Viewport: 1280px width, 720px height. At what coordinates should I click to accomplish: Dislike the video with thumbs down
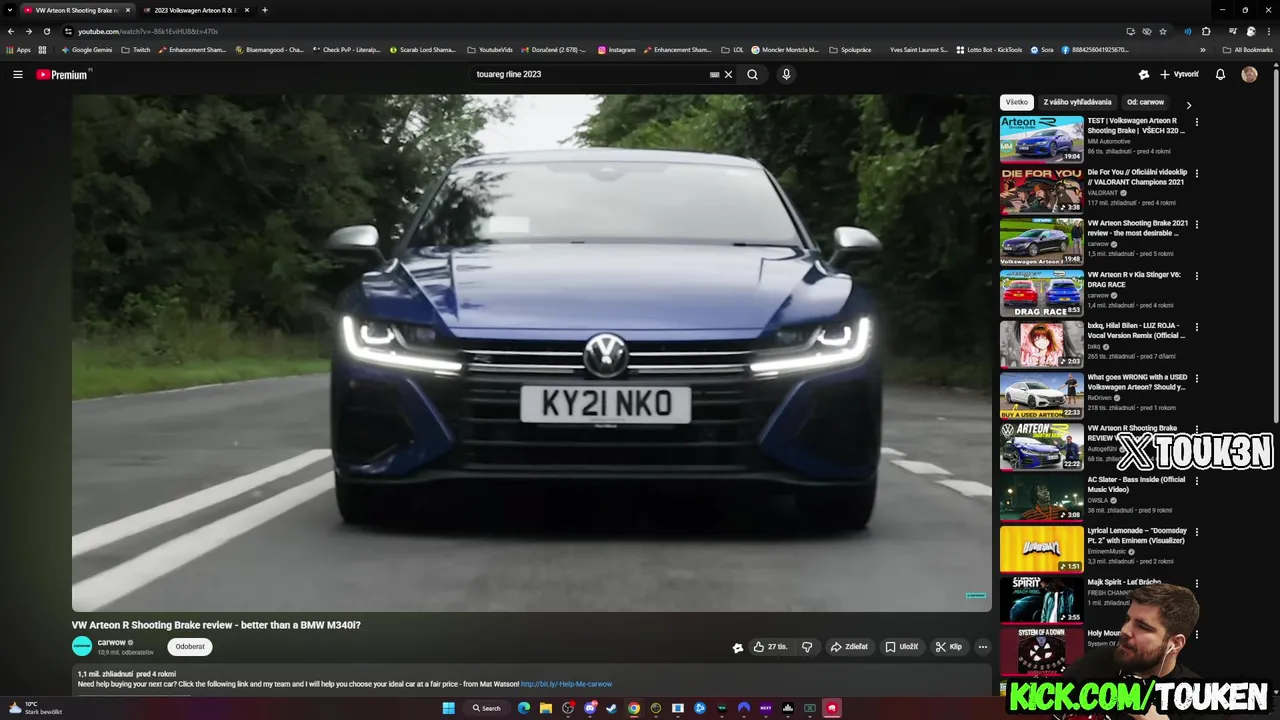coord(807,647)
